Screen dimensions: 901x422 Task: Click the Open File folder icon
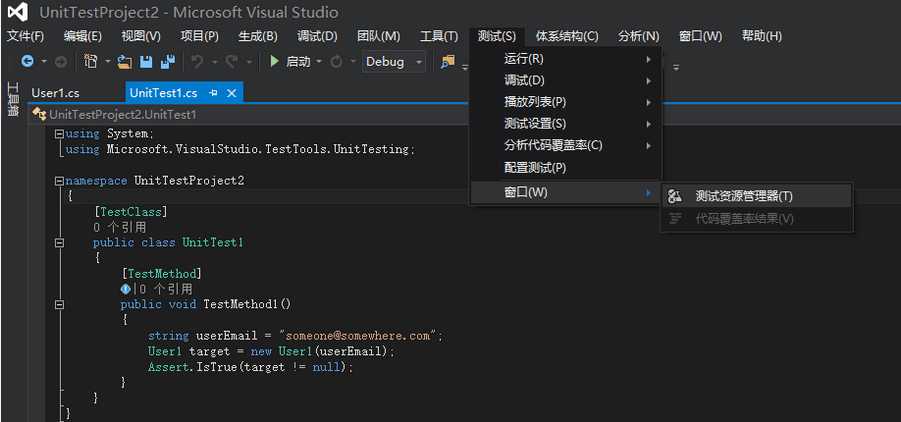[x=125, y=62]
